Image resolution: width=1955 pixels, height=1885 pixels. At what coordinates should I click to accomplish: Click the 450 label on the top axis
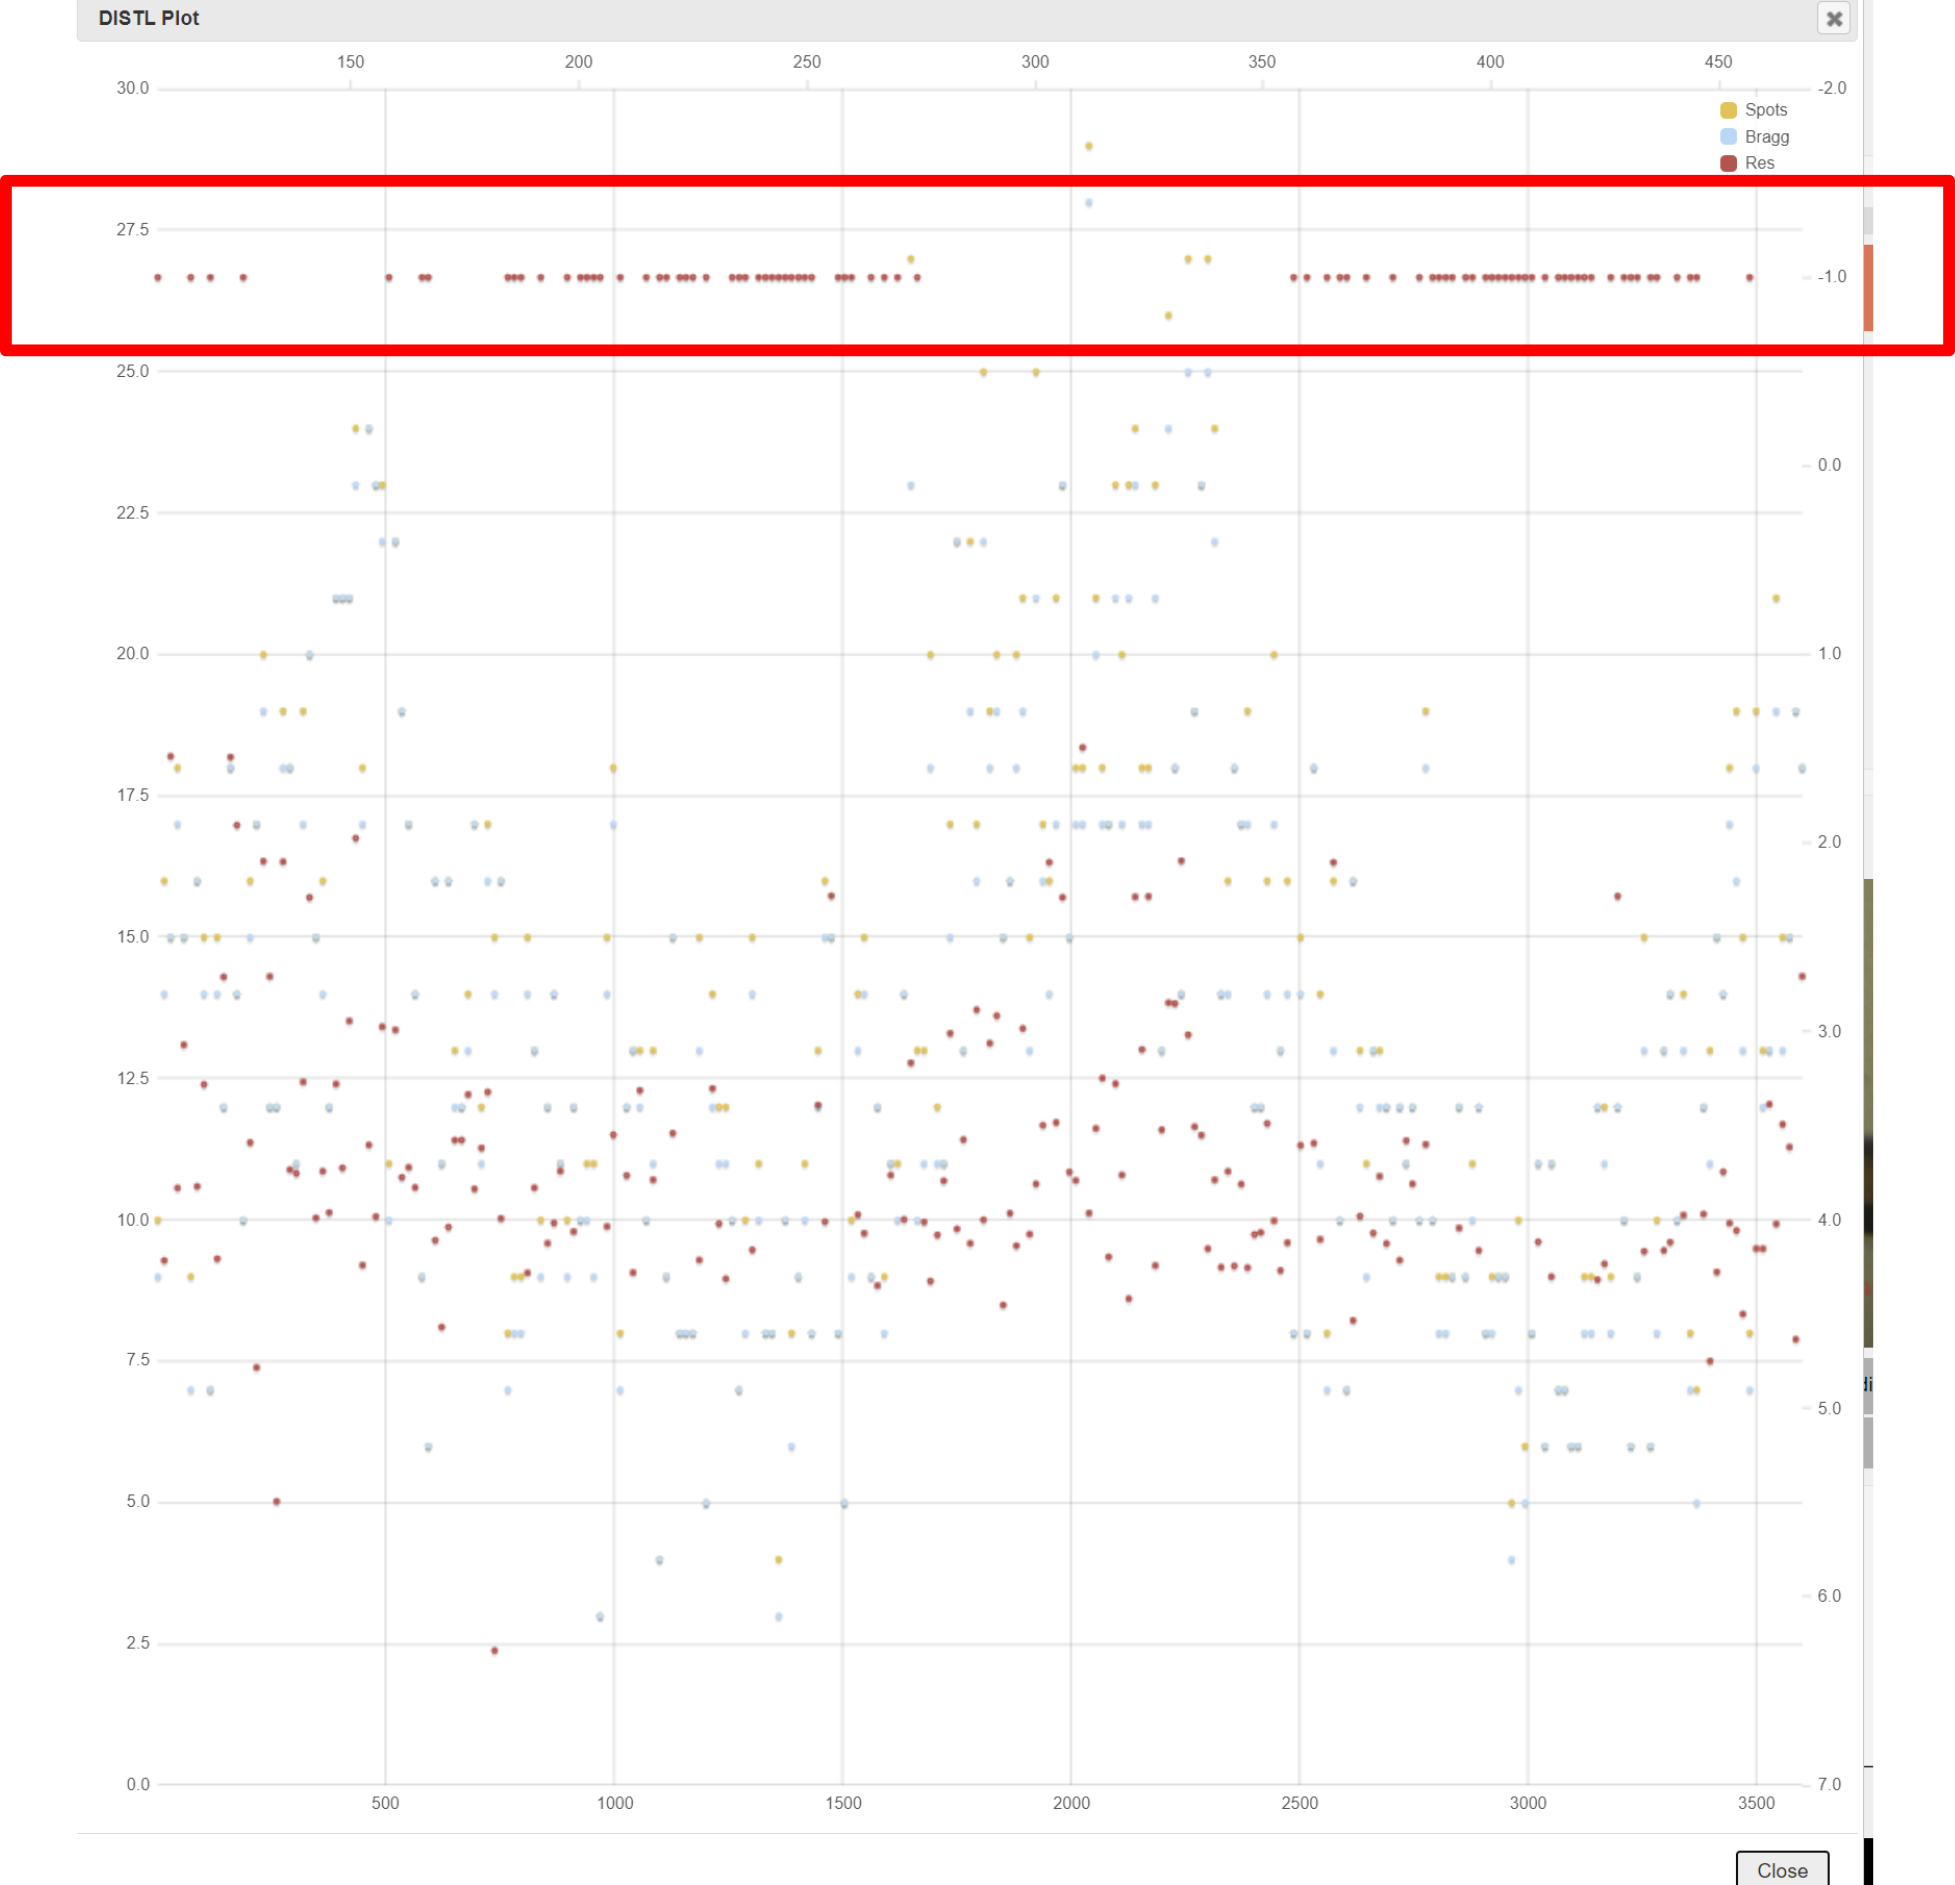coord(1719,62)
